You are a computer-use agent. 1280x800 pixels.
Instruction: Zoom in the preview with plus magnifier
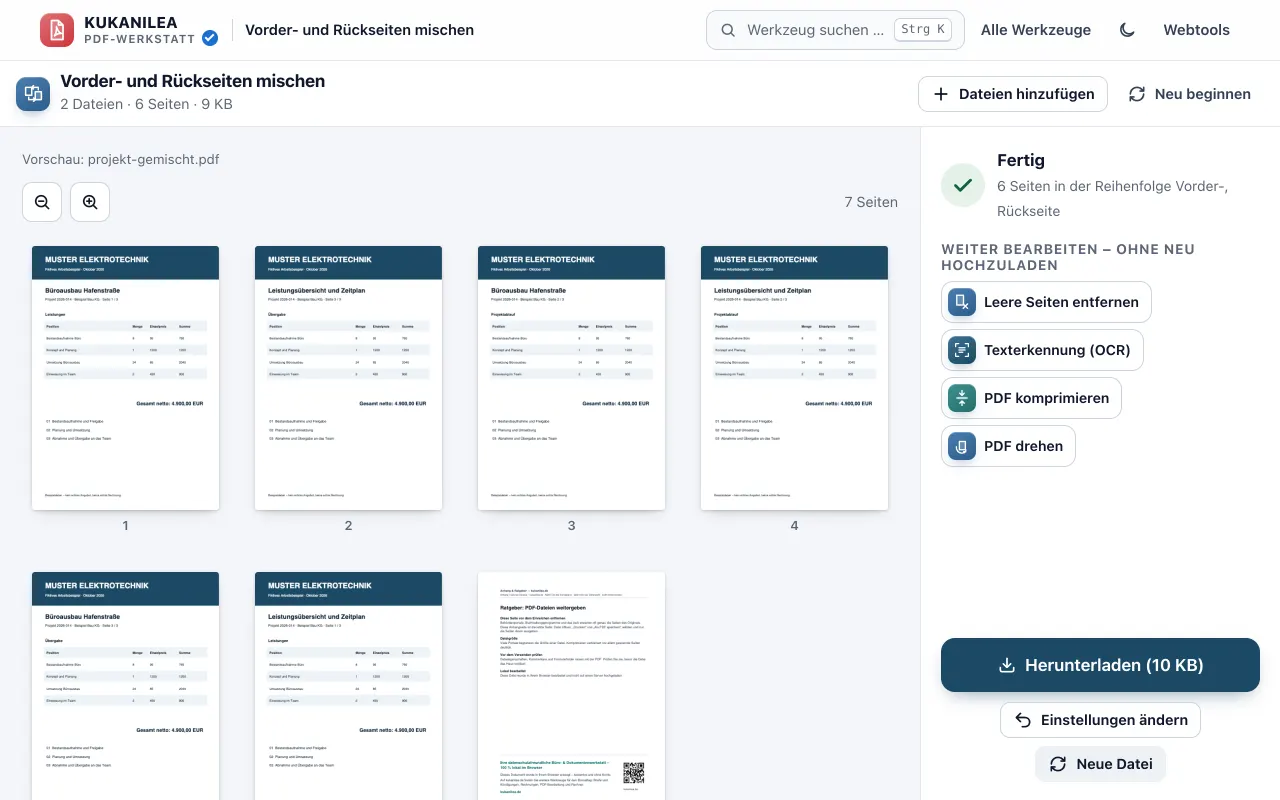[90, 202]
